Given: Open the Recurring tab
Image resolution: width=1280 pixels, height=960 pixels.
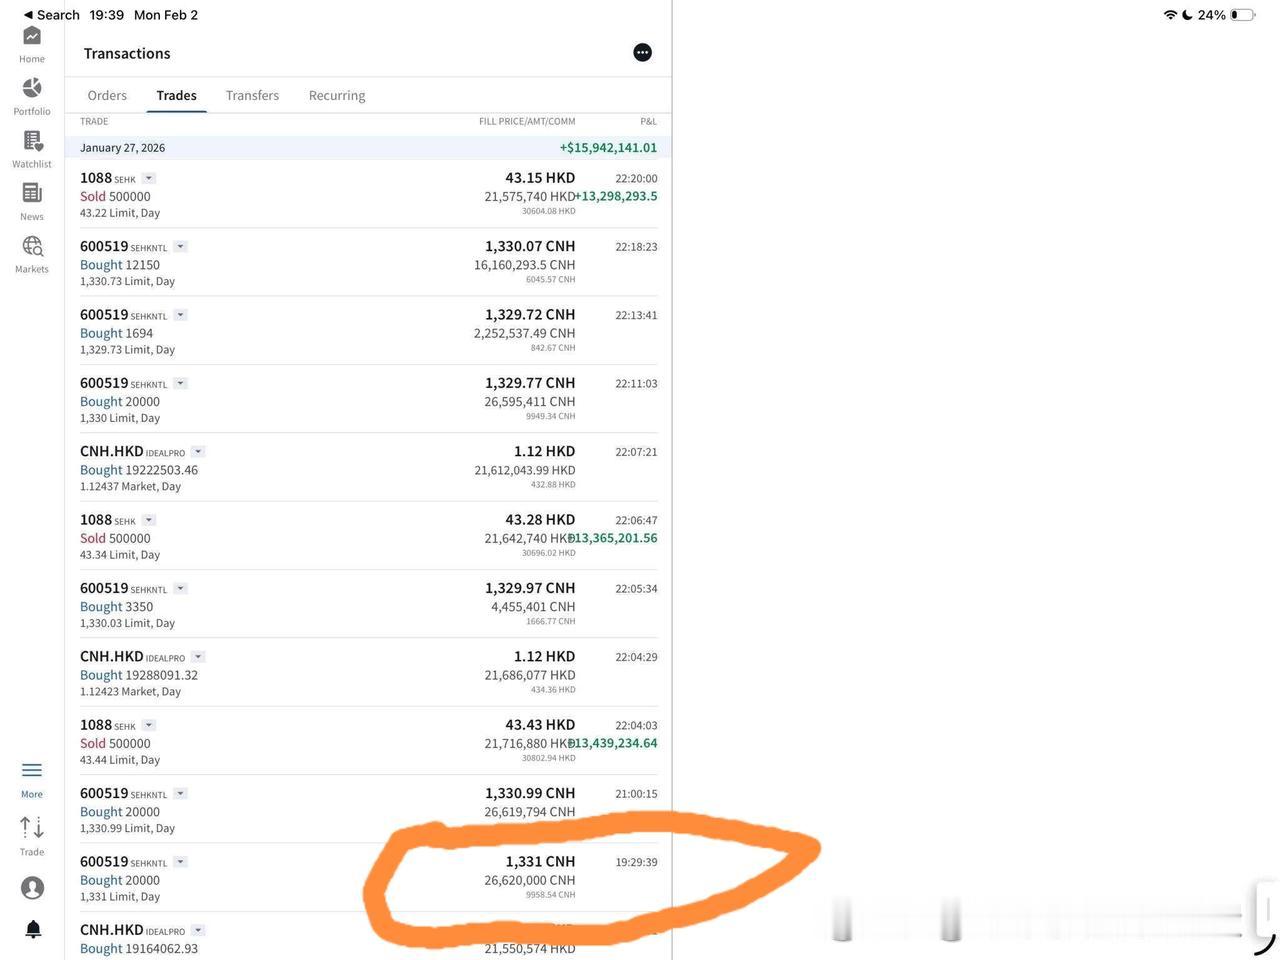Looking at the screenshot, I should coord(337,96).
